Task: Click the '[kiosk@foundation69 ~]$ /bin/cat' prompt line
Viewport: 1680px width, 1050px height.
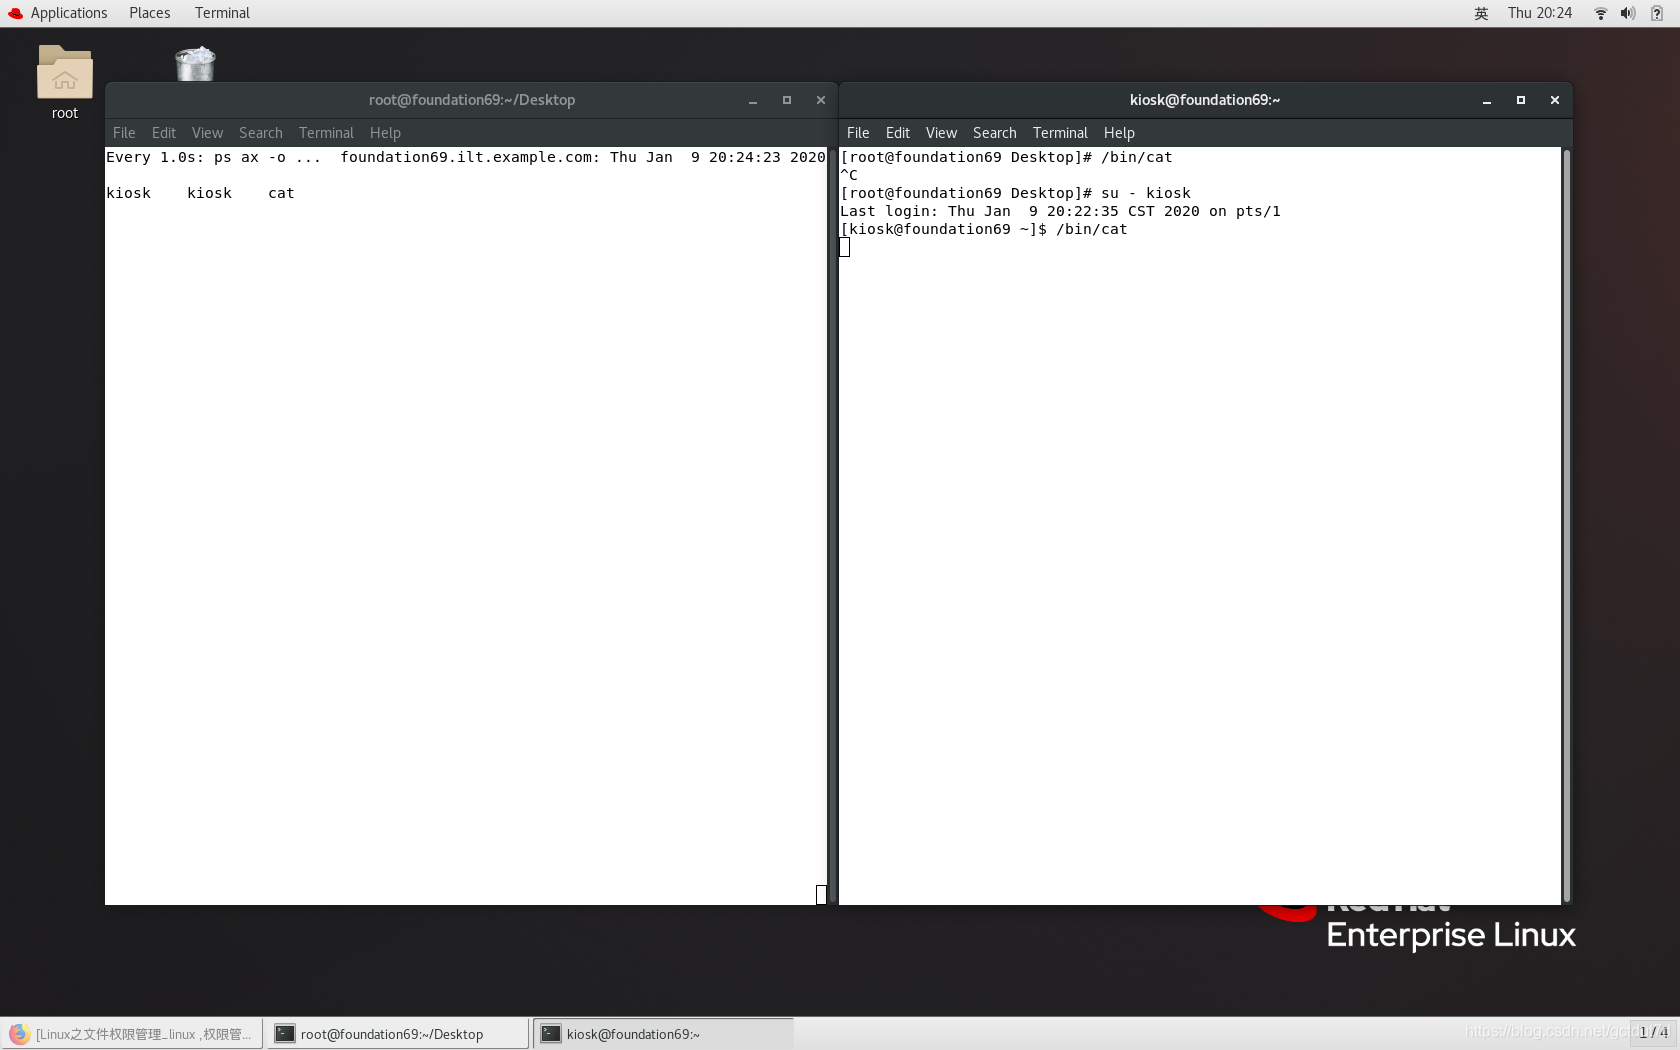Action: [x=984, y=229]
